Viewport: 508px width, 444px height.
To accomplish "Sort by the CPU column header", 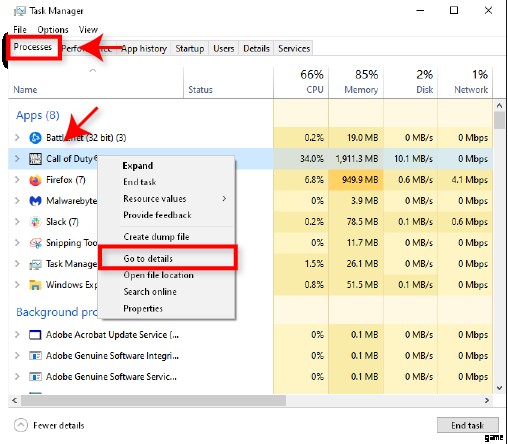I will click(x=301, y=83).
